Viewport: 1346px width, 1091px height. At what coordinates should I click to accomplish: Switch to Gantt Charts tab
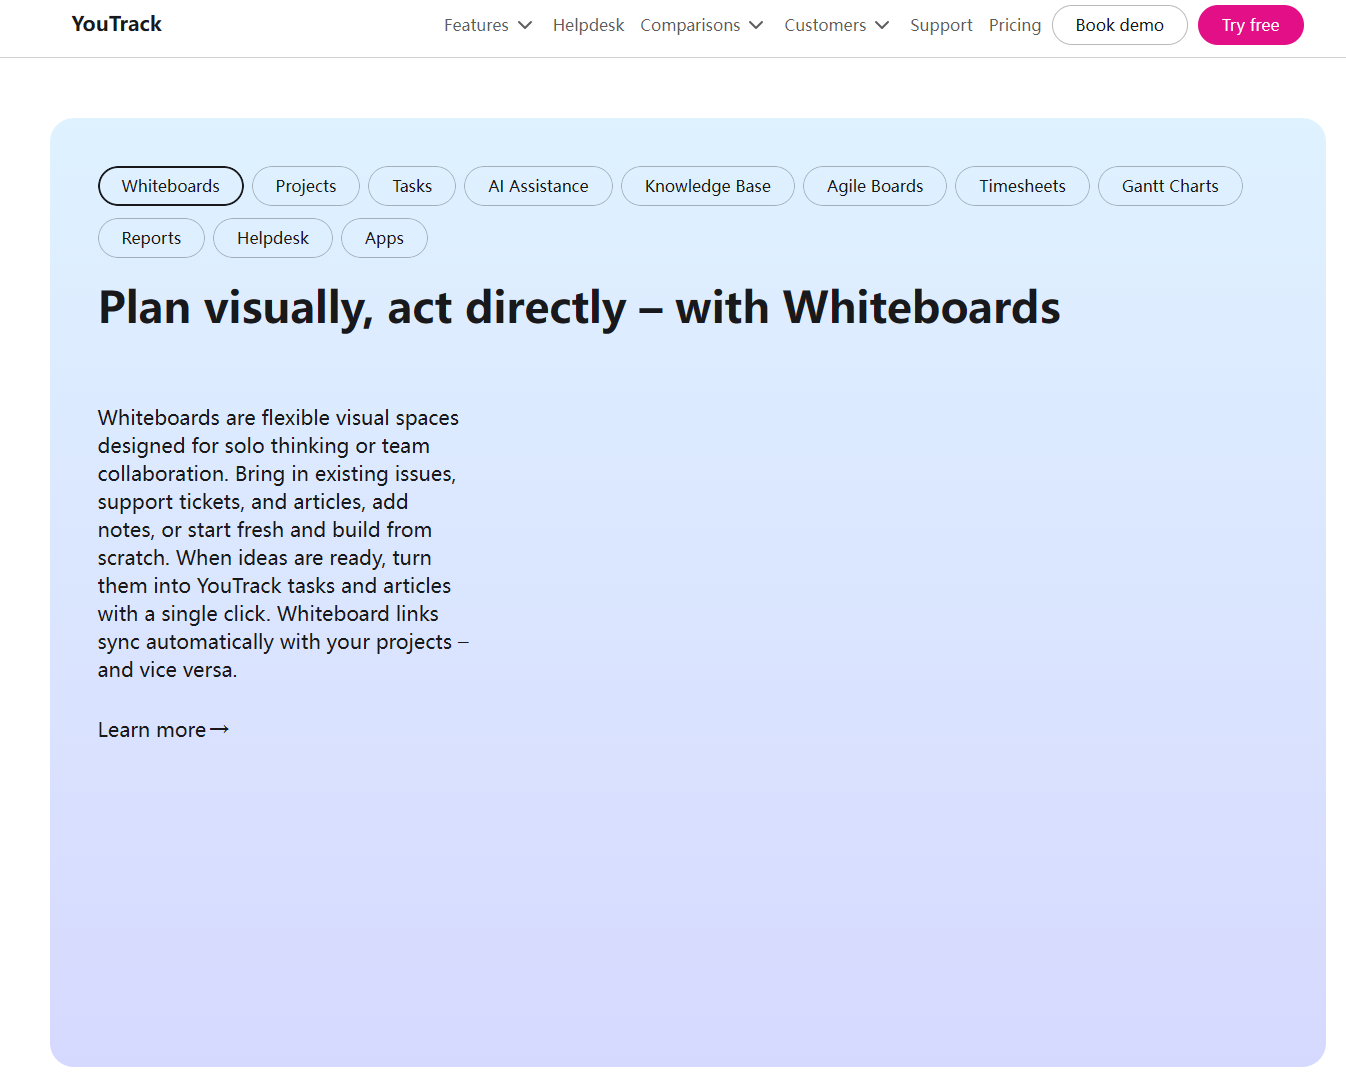pos(1170,186)
